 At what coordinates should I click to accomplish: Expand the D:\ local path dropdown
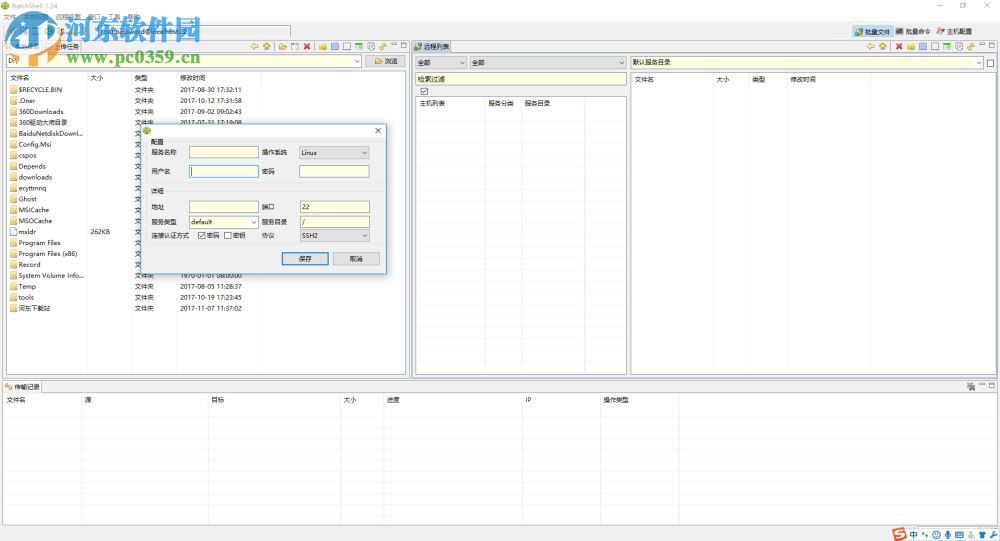[x=357, y=61]
